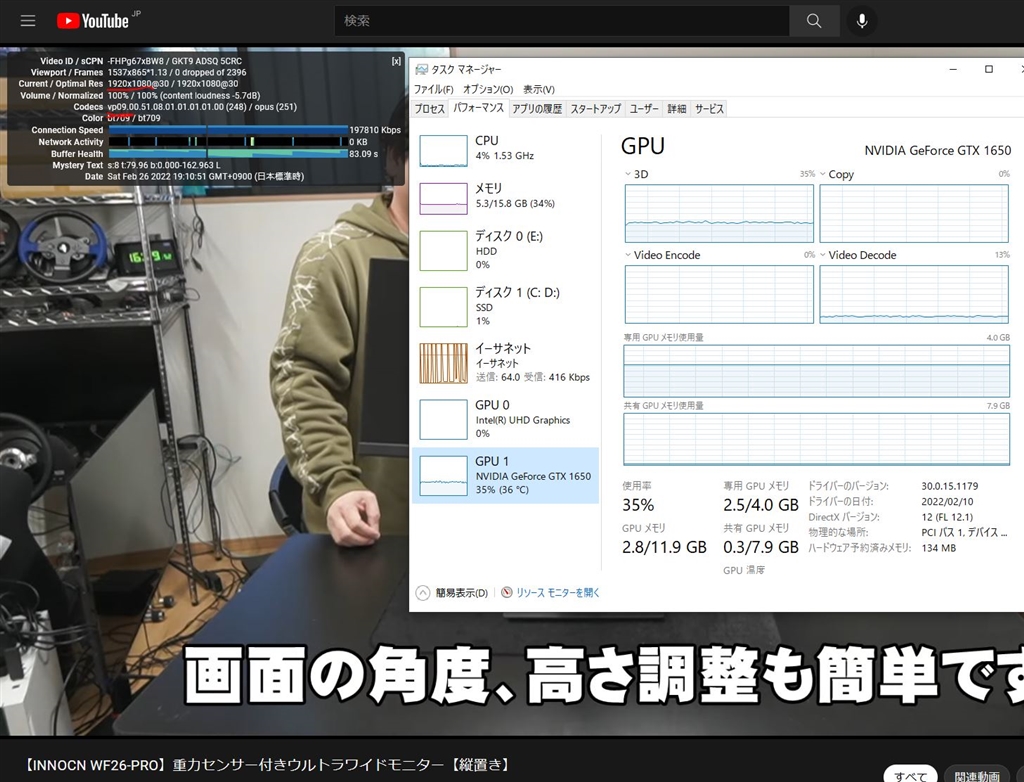Click the memory mini graph thumbnail
This screenshot has height=782, width=1024.
[443, 199]
